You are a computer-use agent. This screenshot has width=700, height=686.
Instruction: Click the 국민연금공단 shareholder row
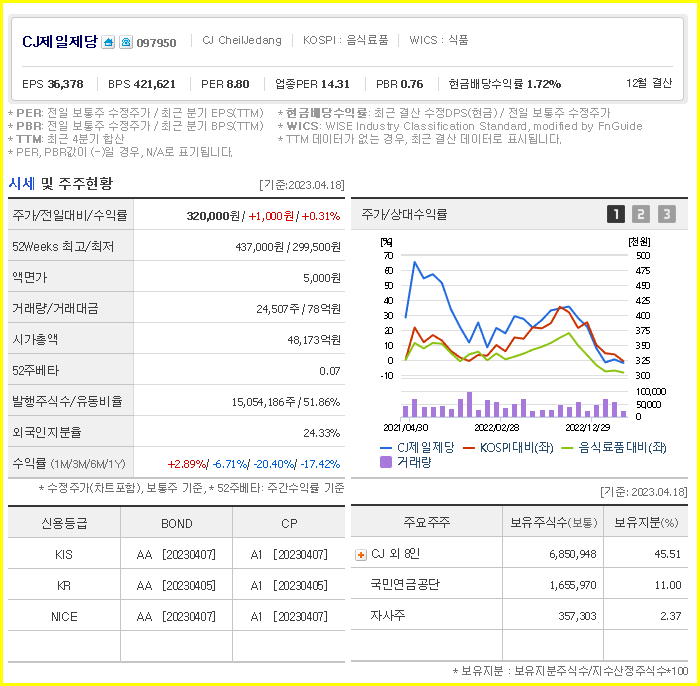tap(519, 585)
